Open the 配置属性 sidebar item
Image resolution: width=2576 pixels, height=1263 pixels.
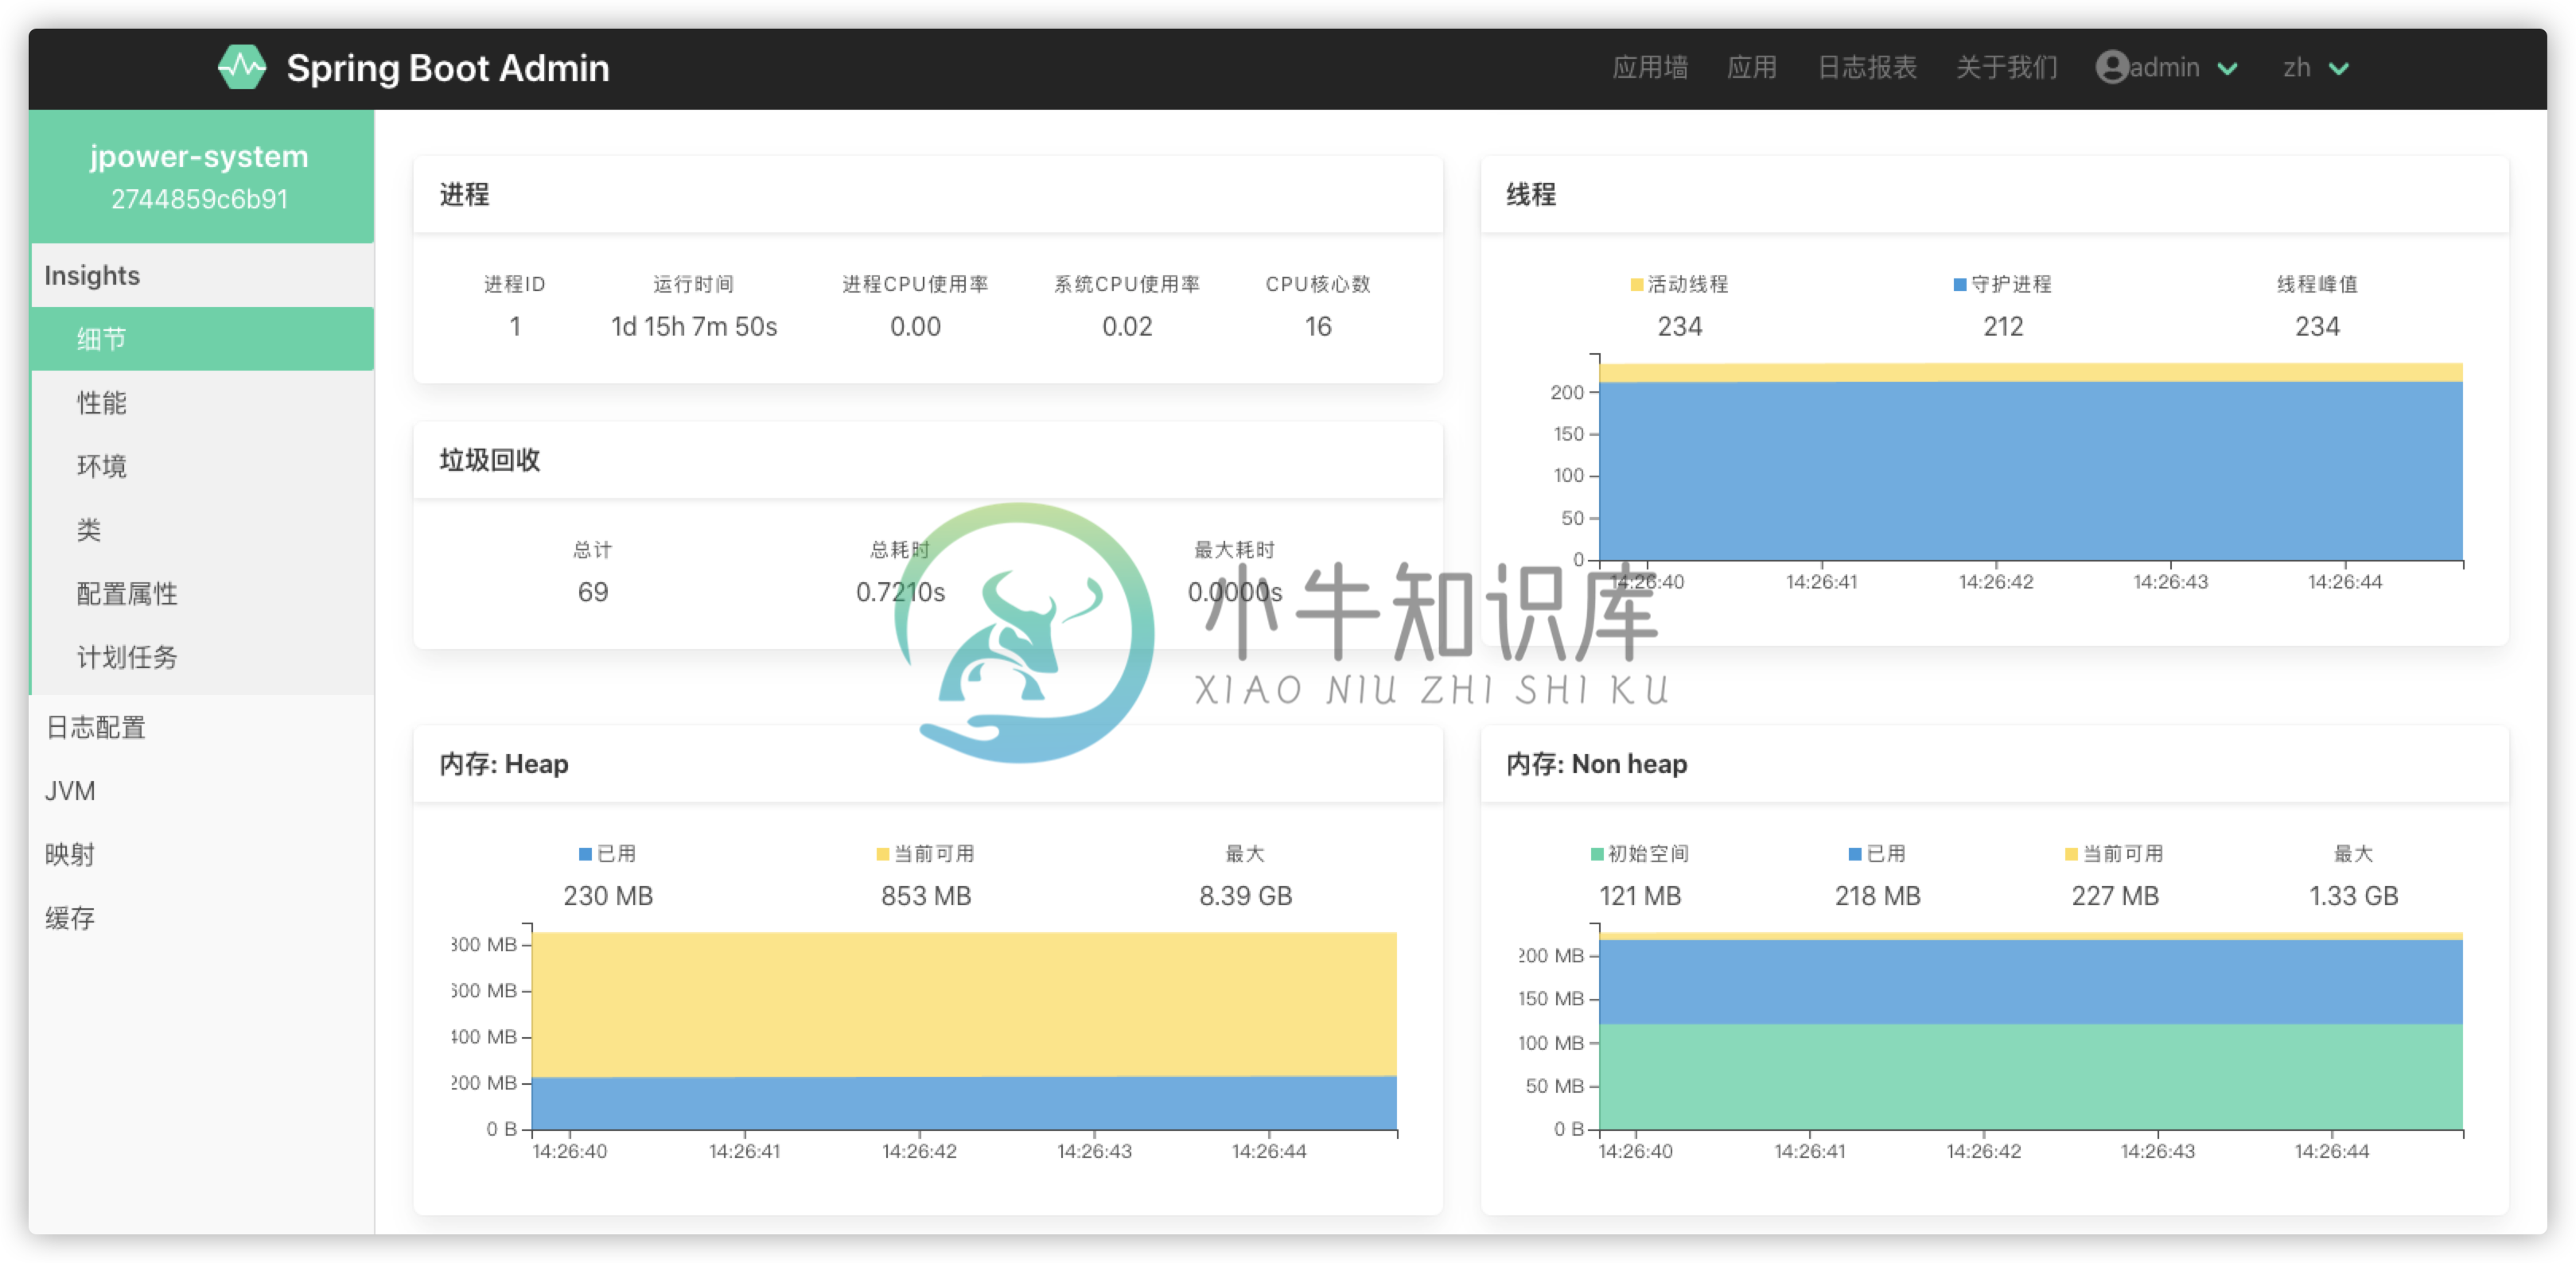point(202,594)
